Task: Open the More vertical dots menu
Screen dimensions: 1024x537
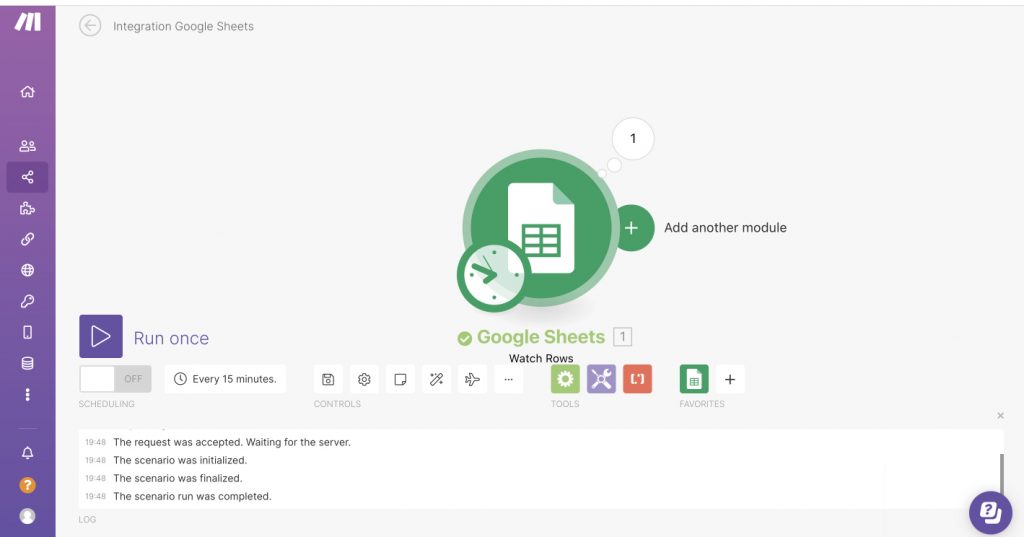Action: point(27,395)
